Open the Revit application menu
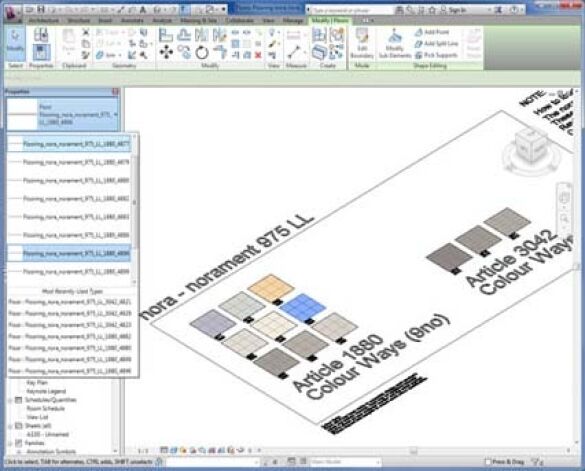Viewport: 585px width, 471px height. click(x=12, y=12)
